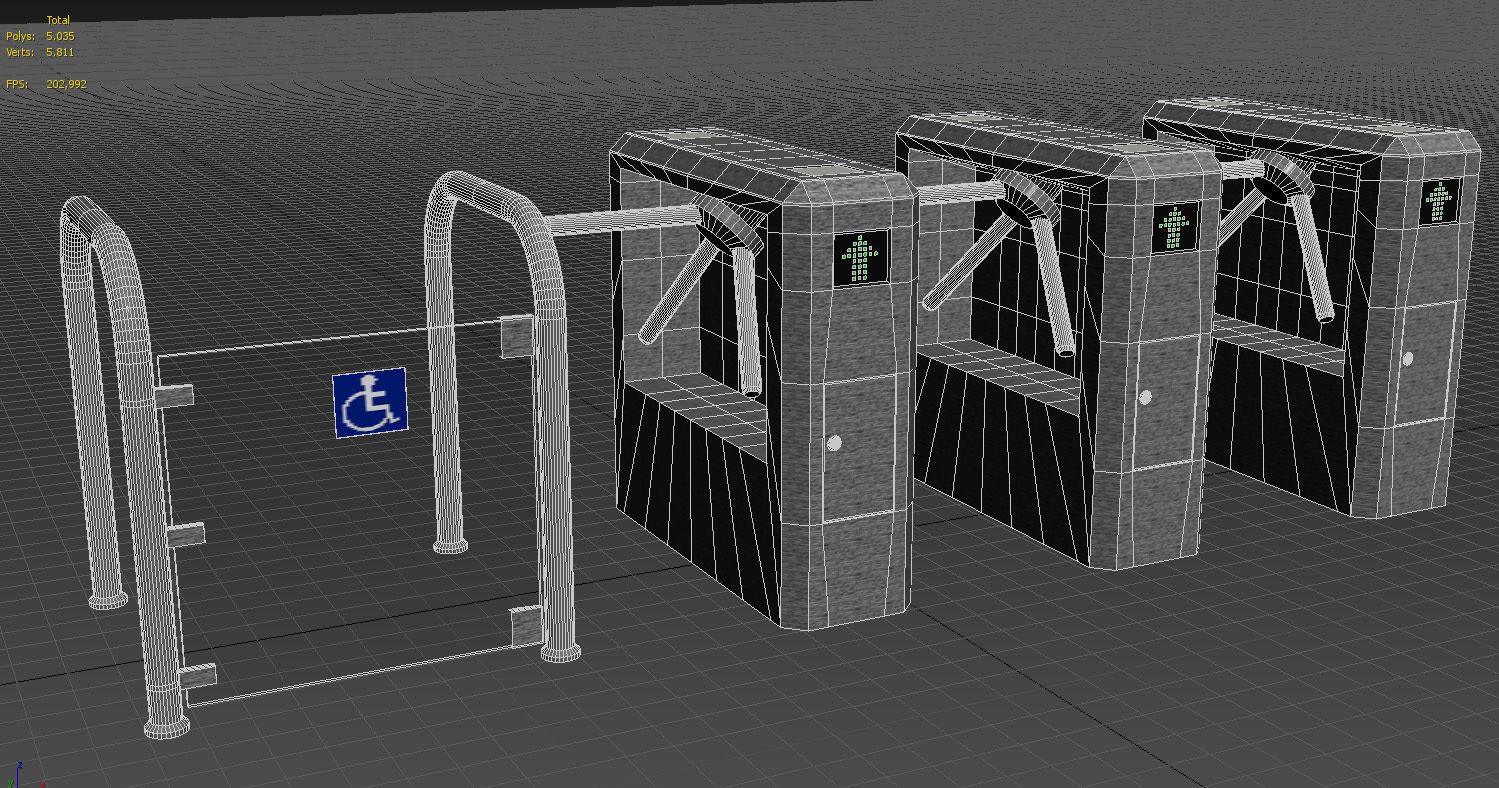Select round lock on farthest turnstile door
This screenshot has height=788, width=1499.
click(x=1407, y=358)
